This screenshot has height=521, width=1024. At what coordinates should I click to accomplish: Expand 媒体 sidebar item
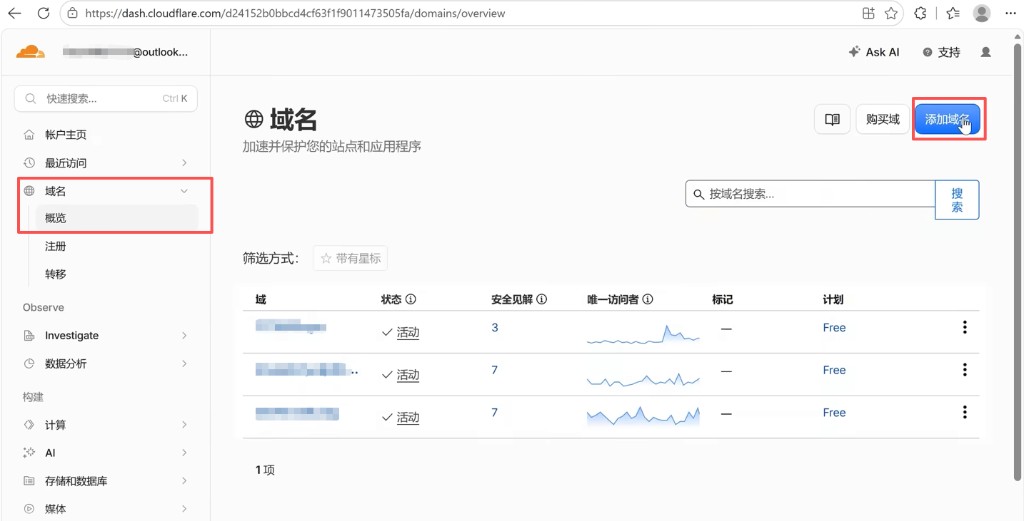pyautogui.click(x=107, y=509)
